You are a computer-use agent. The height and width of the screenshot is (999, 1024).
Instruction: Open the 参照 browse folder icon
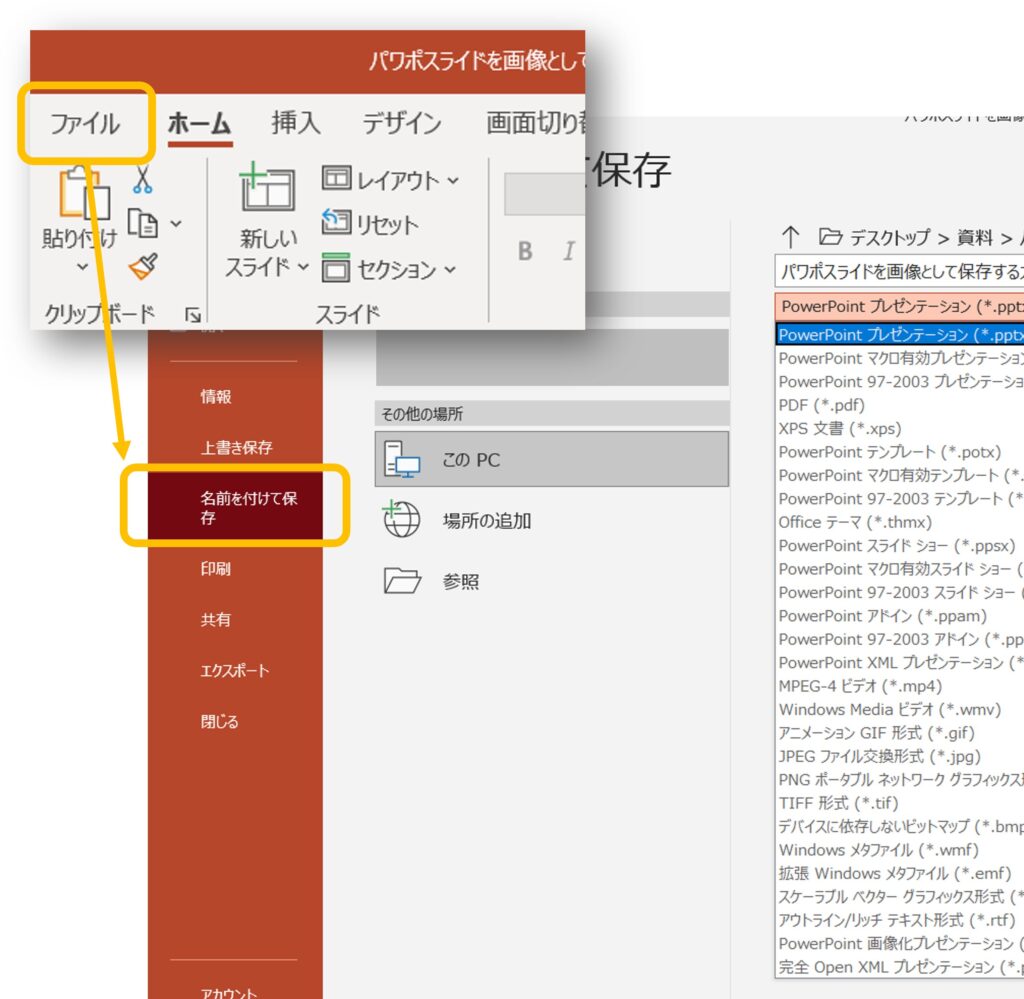401,581
